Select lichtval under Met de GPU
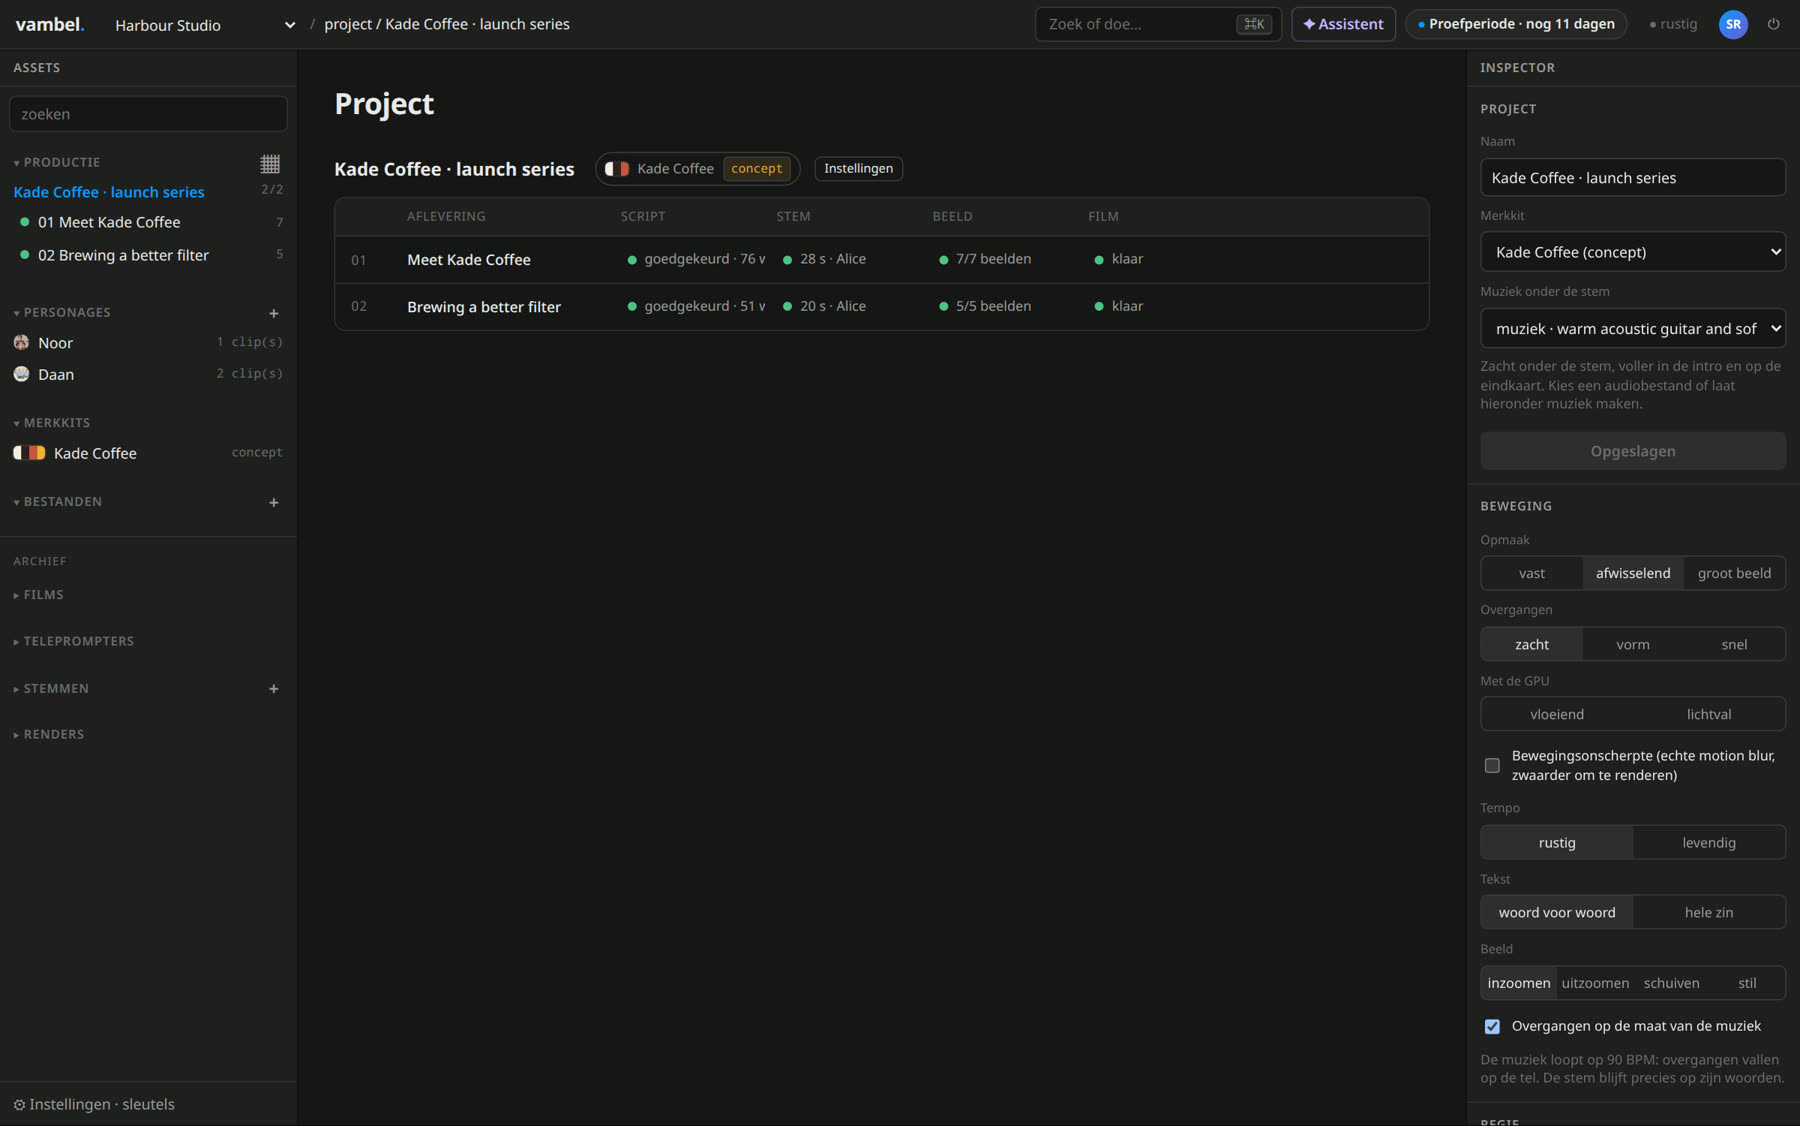This screenshot has height=1126, width=1800. [1709, 714]
